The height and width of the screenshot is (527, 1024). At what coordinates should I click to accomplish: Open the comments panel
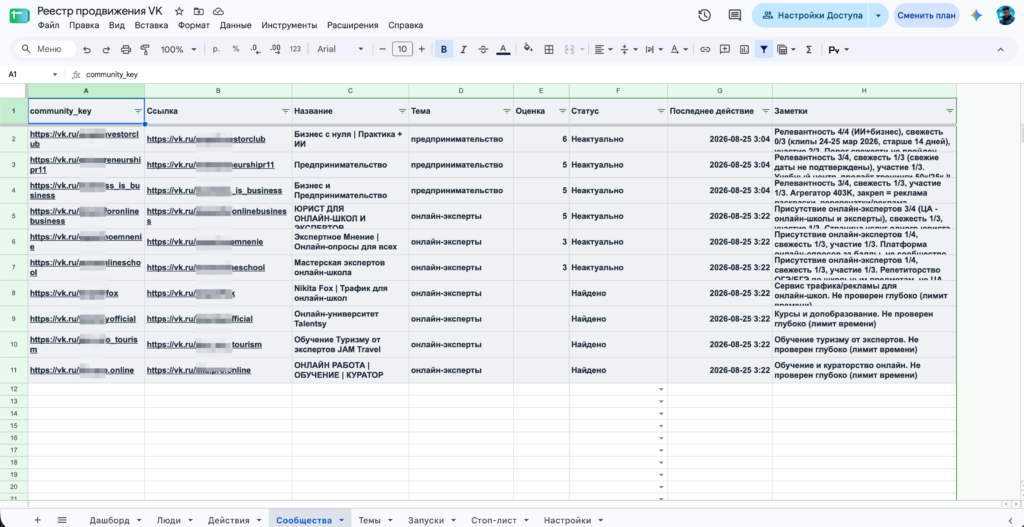click(735, 15)
